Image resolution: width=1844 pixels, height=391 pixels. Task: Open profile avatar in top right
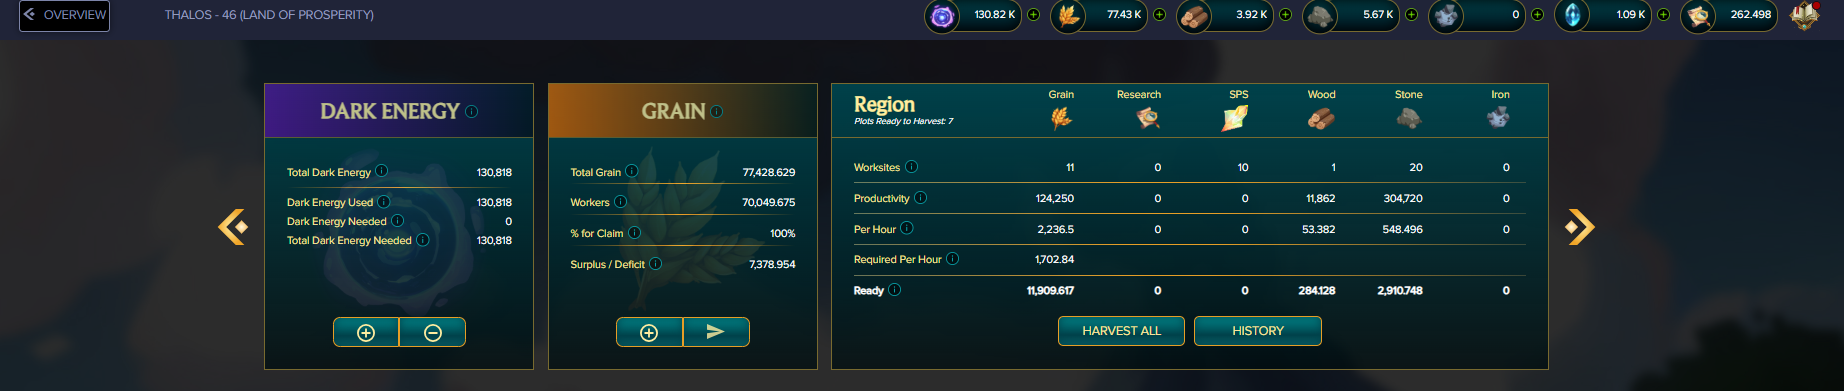1805,15
